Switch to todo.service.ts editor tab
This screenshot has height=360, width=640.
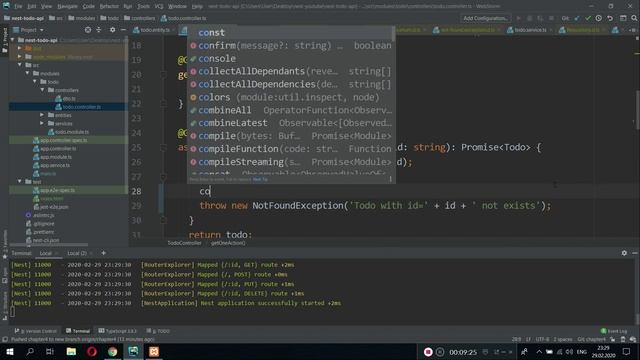pyautogui.click(x=530, y=30)
